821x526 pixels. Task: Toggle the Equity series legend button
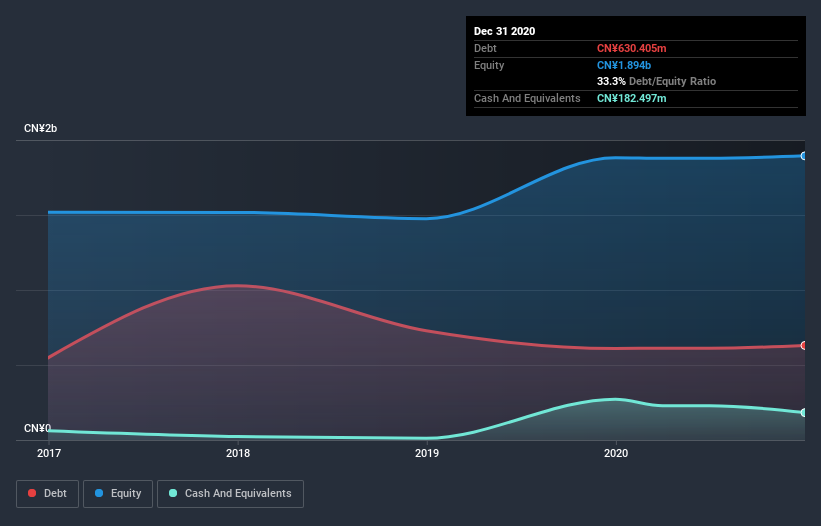118,494
